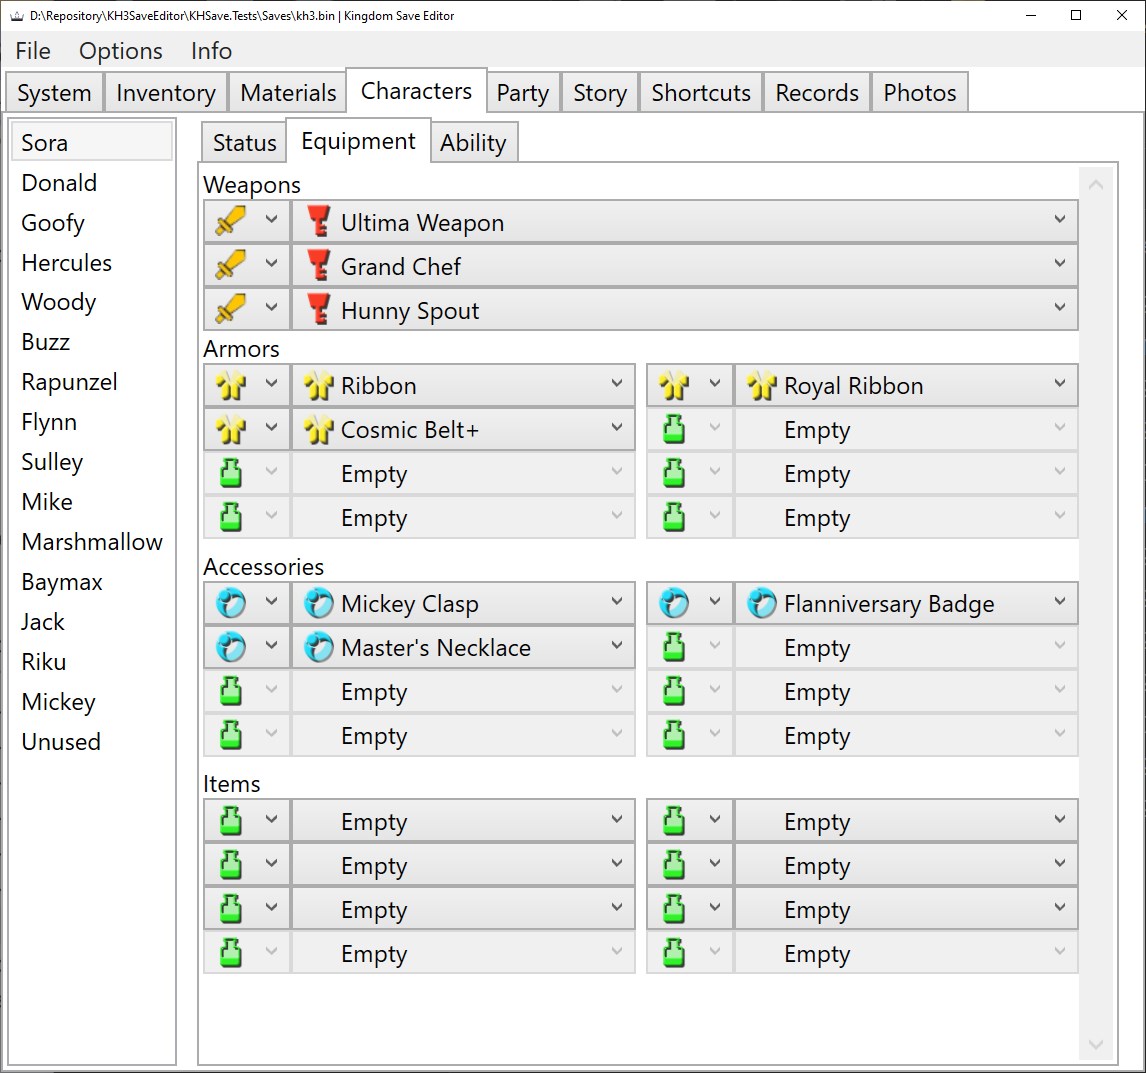Open the Status sub-tab
Screen dimensions: 1146x1073
(x=244, y=142)
